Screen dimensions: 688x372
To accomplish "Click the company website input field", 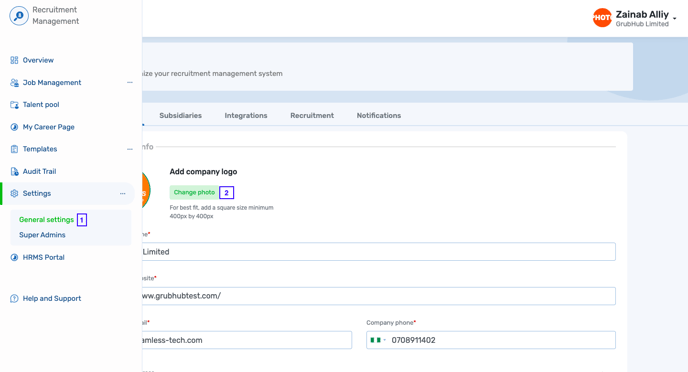I will (x=379, y=296).
